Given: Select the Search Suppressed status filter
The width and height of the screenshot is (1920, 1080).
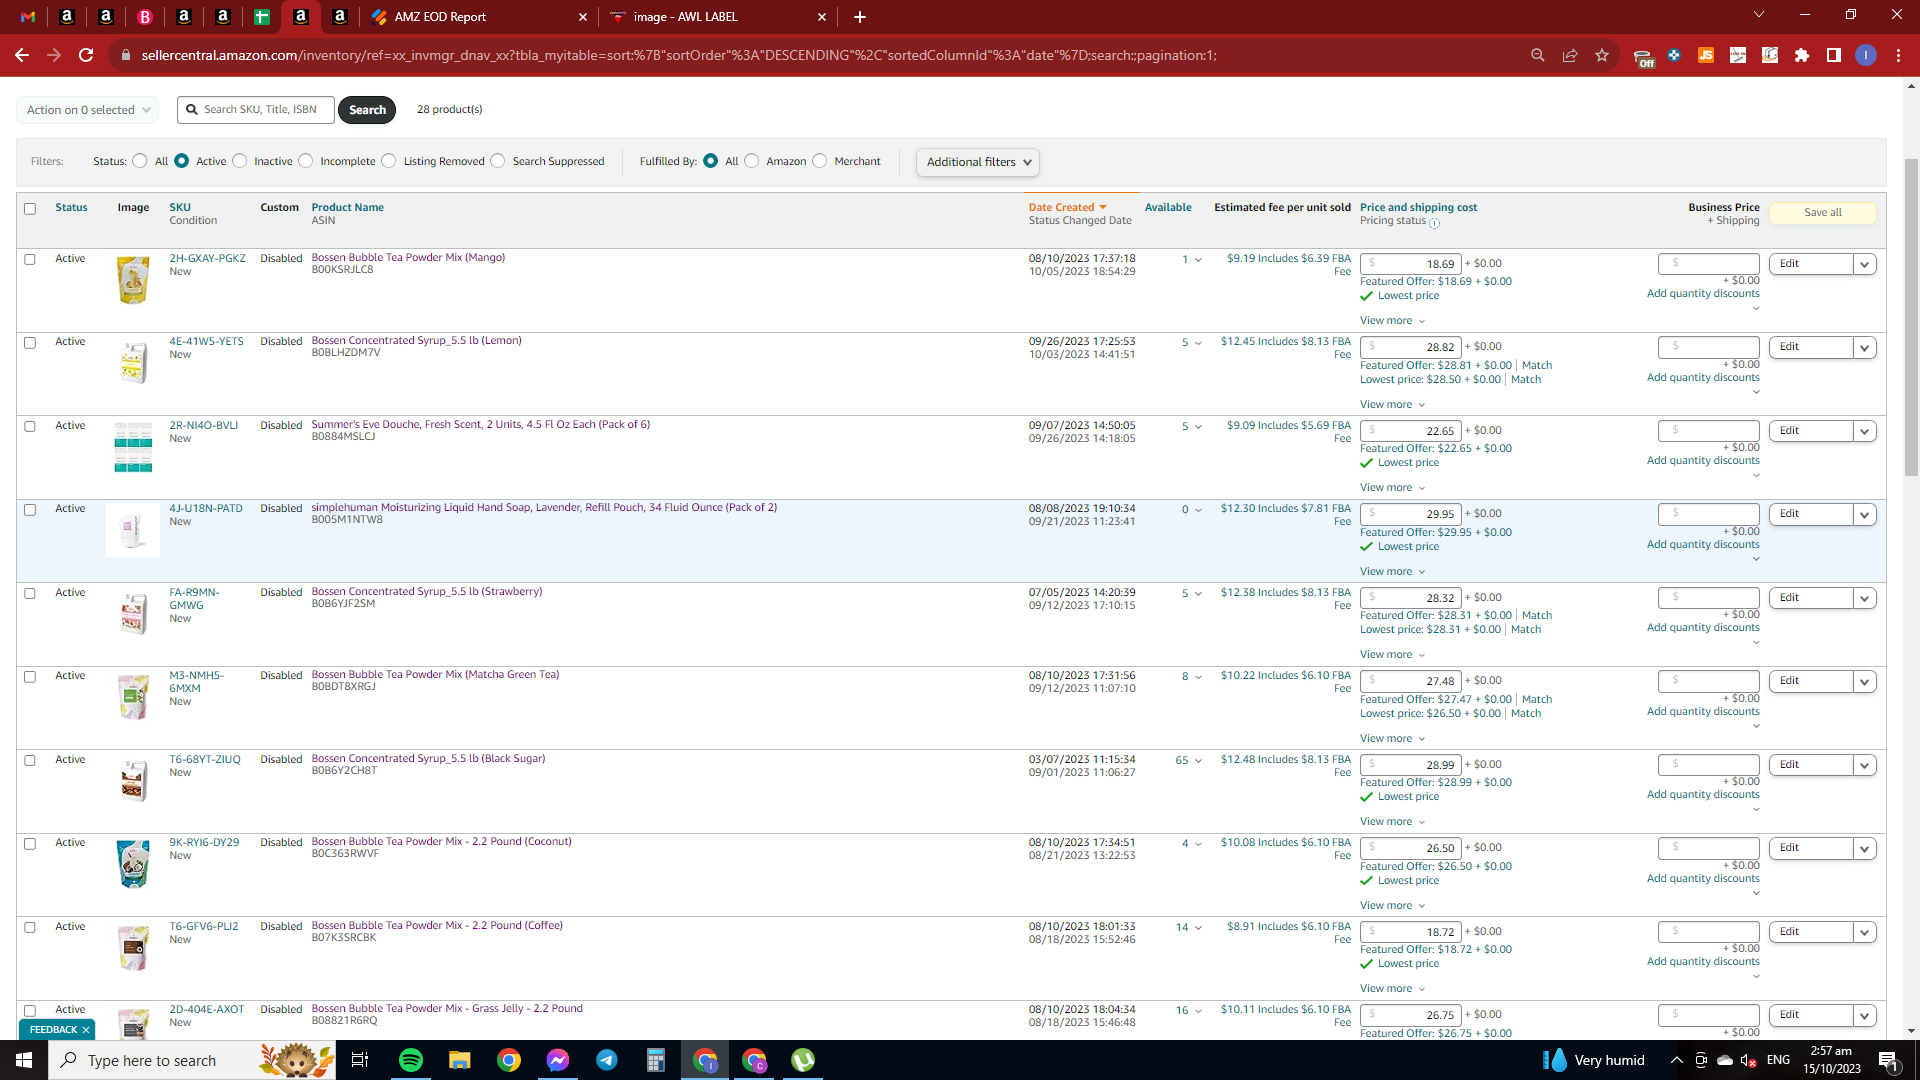Looking at the screenshot, I should tap(498, 161).
